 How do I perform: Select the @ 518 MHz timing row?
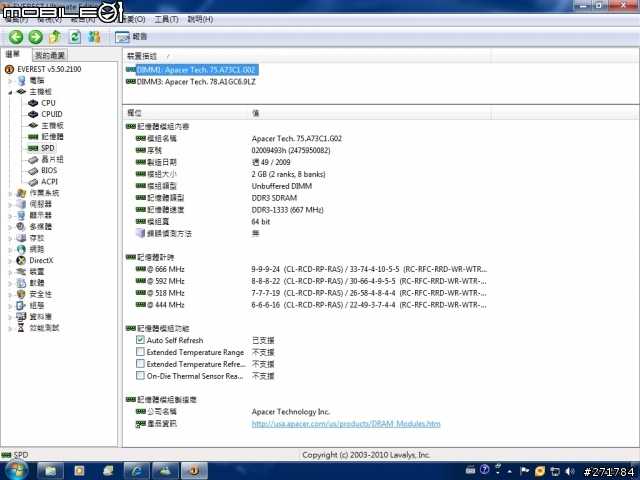[311, 293]
